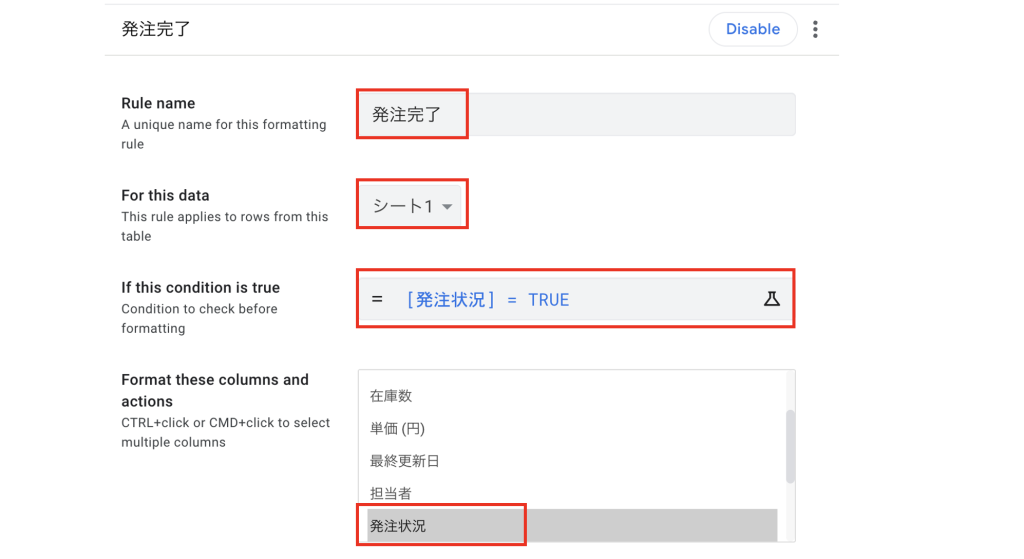
Task: Click the [発注状況] column reference in formula
Action: click(450, 299)
